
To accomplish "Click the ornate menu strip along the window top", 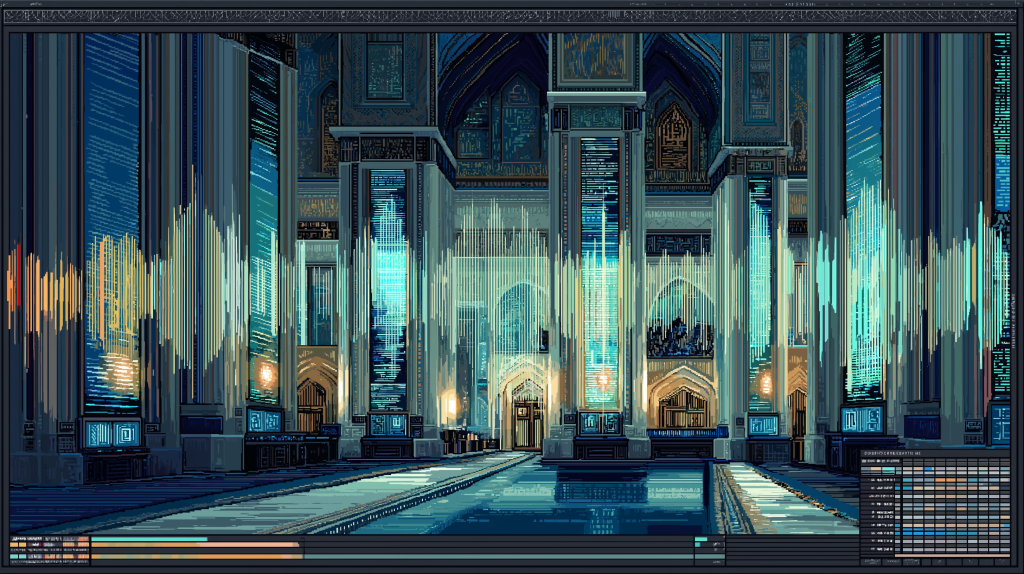I will (x=512, y=16).
